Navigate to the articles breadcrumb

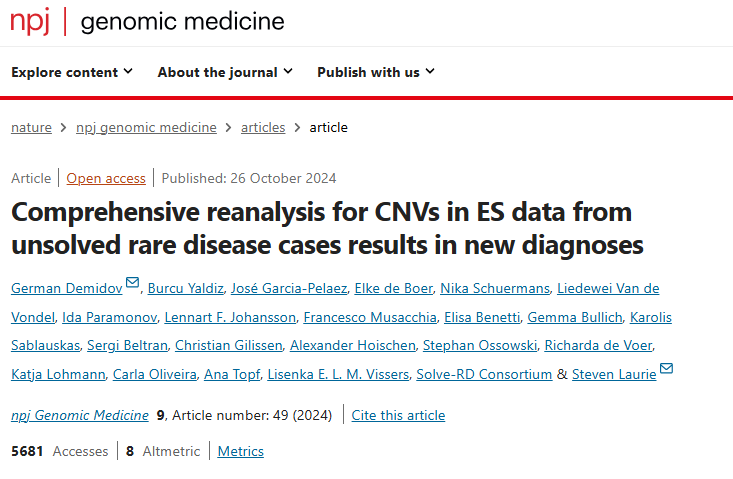pos(263,127)
